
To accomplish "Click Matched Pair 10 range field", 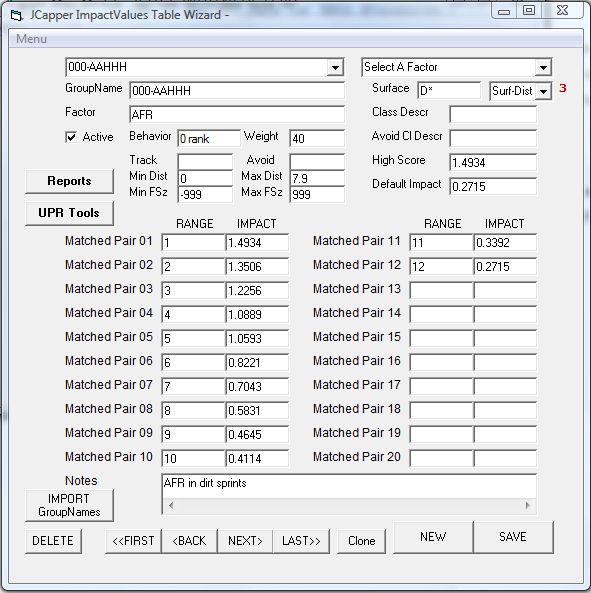I will (x=194, y=458).
